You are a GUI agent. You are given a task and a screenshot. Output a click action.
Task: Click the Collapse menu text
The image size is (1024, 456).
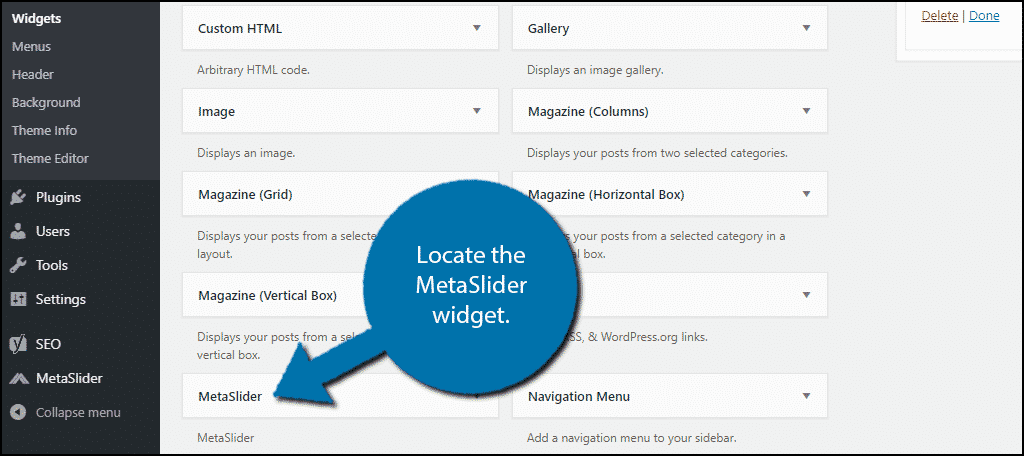coord(78,413)
